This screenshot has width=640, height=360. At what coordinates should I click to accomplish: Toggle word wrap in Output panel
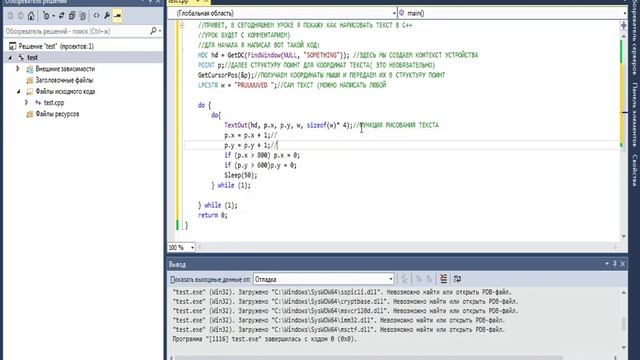457,279
